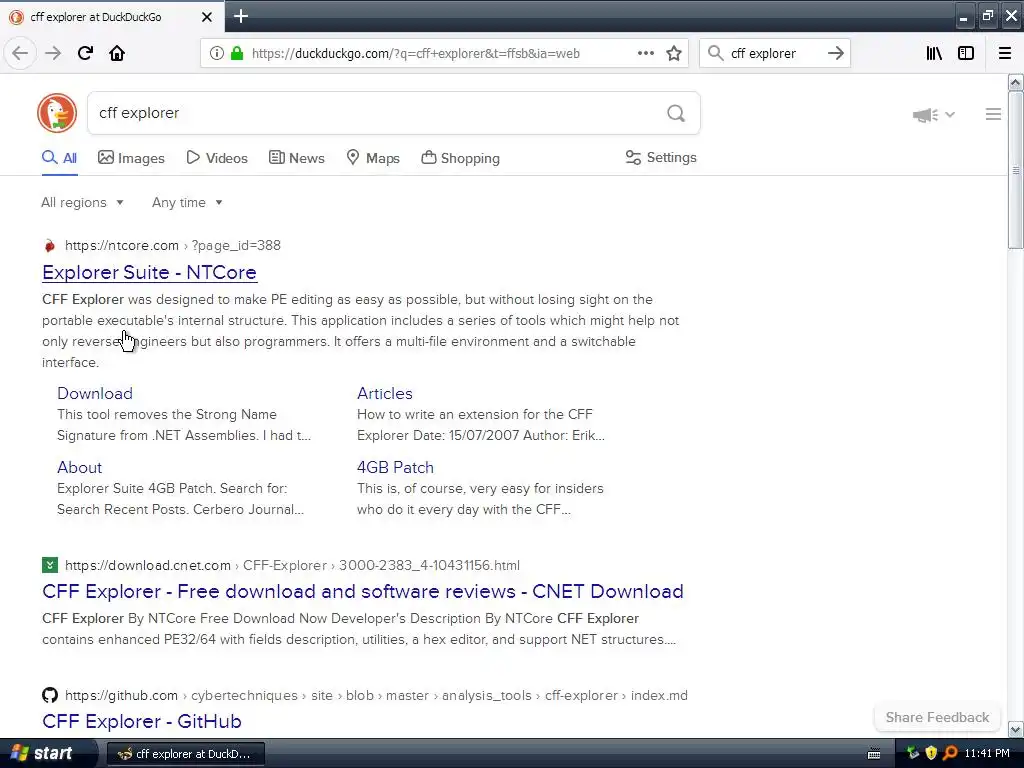Image resolution: width=1024 pixels, height=768 pixels.
Task: Open page actions three-dot menu
Action: pyautogui.click(x=645, y=53)
